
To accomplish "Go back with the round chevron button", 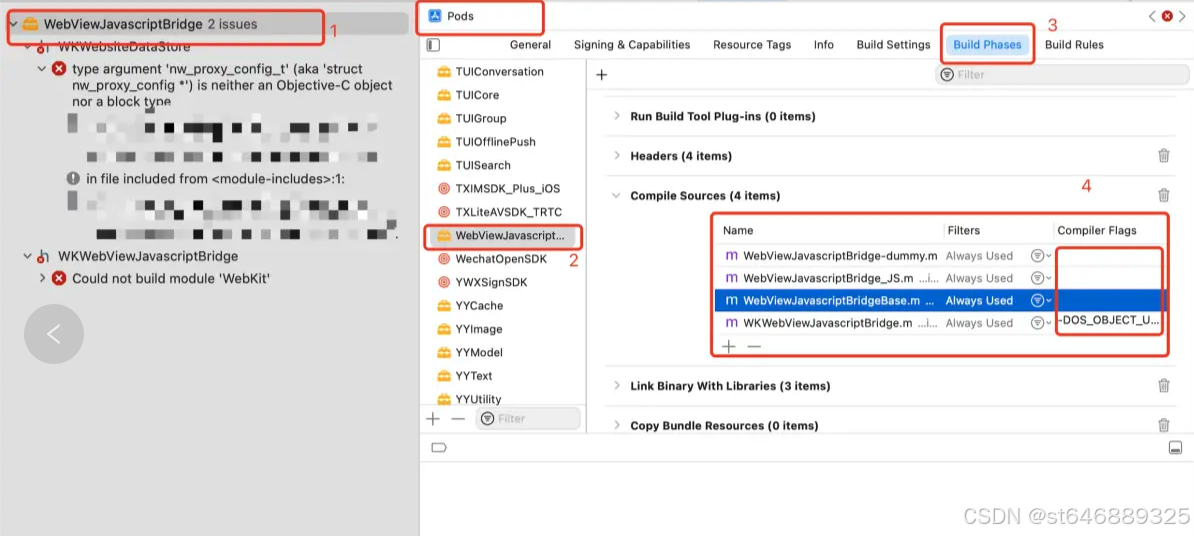I will pyautogui.click(x=53, y=333).
